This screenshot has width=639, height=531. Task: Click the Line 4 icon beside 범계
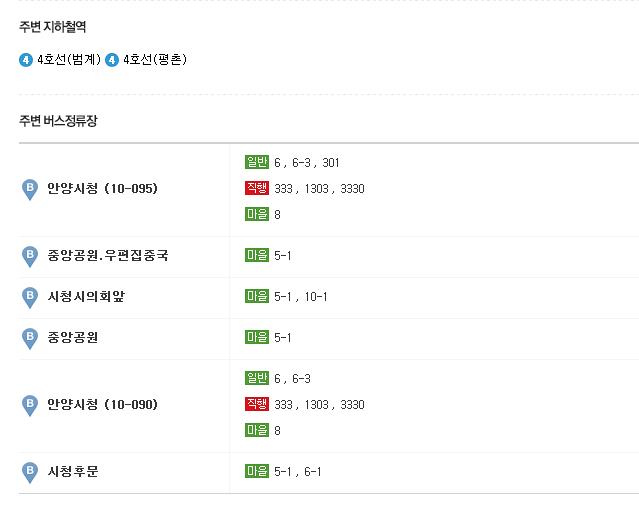pyautogui.click(x=26, y=60)
